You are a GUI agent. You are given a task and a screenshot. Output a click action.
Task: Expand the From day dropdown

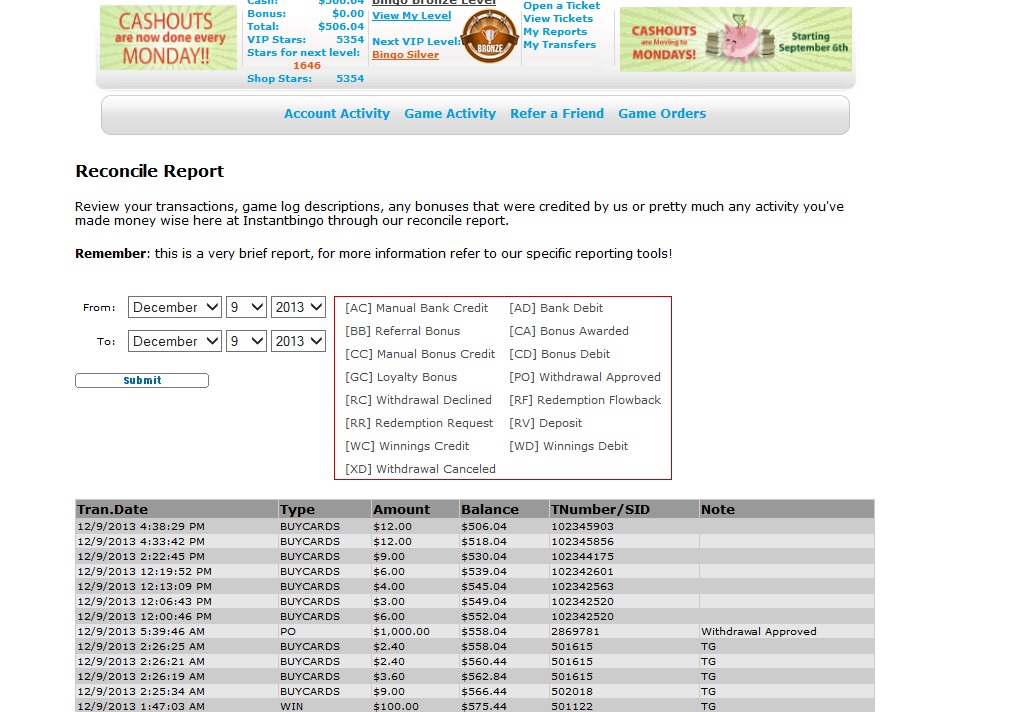tap(247, 308)
